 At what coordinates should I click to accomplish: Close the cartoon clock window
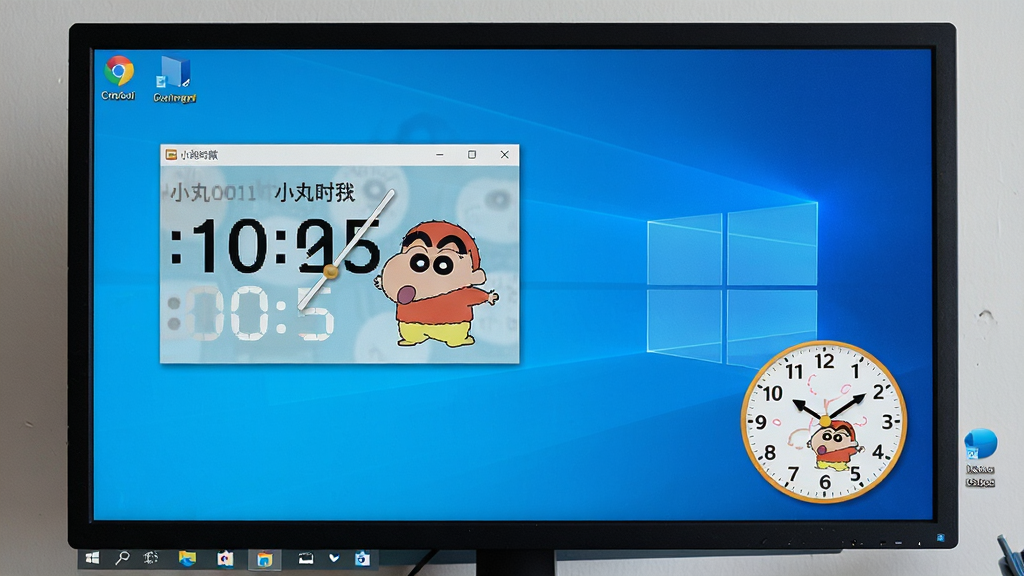(x=504, y=155)
